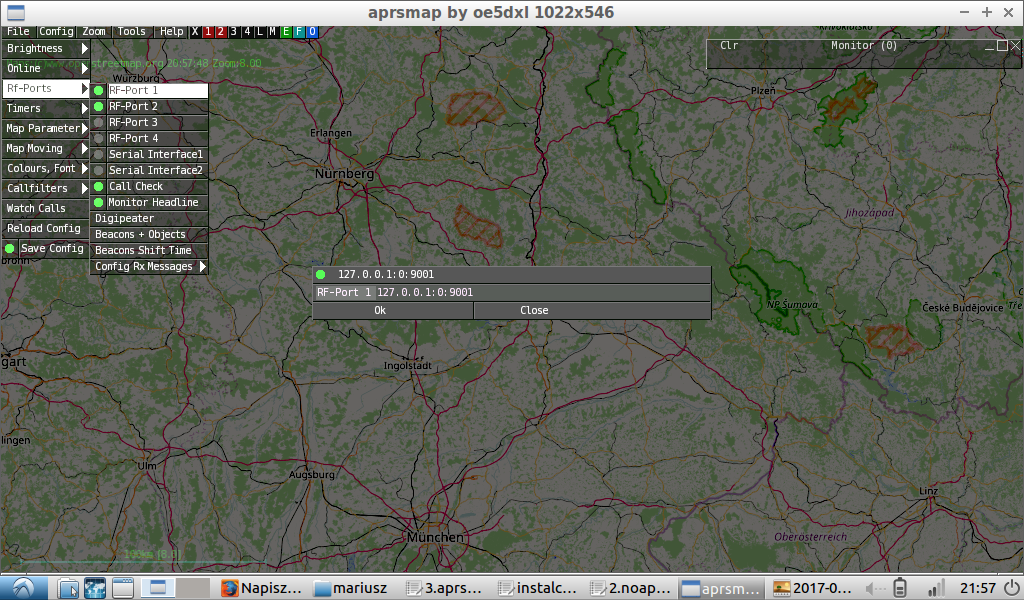Toggle RF-Port 4 enable dot

pyautogui.click(x=99, y=138)
